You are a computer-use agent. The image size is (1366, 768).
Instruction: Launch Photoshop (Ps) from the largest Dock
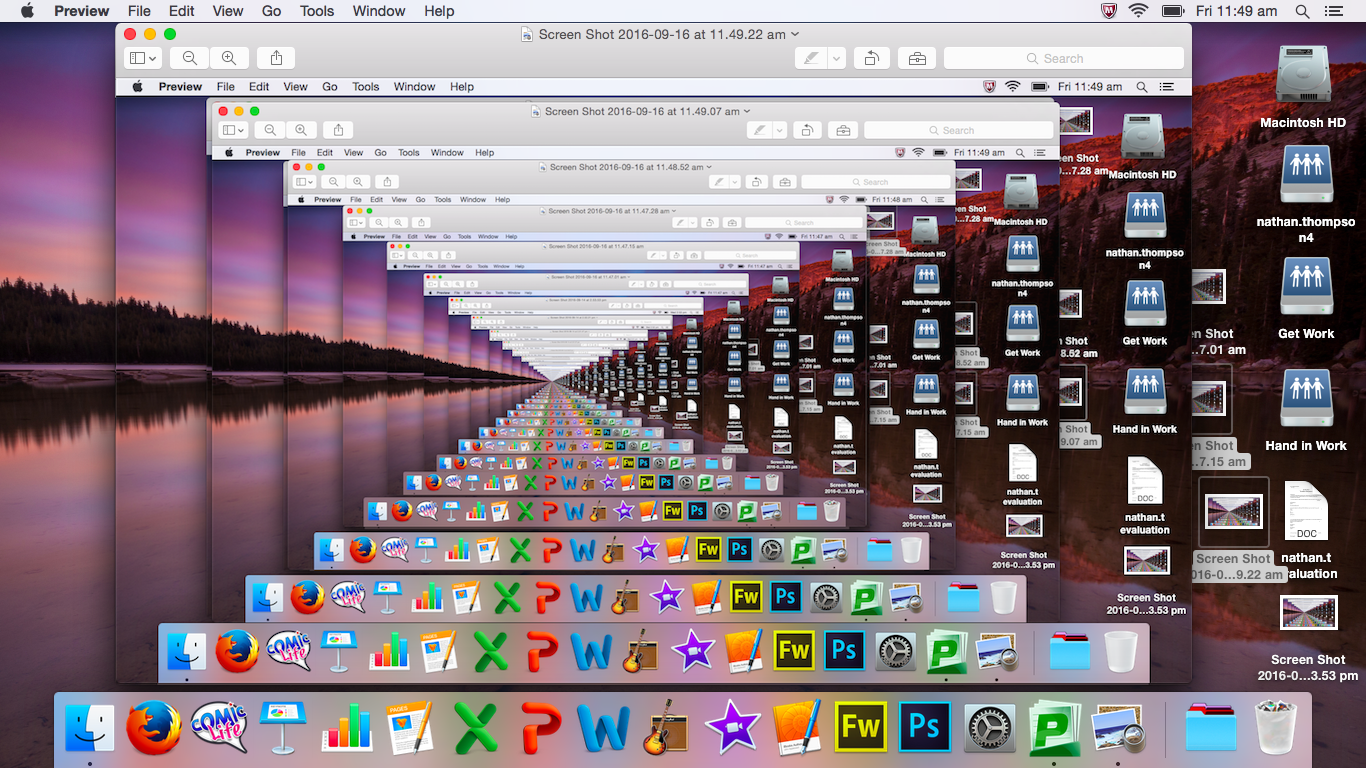(x=925, y=727)
